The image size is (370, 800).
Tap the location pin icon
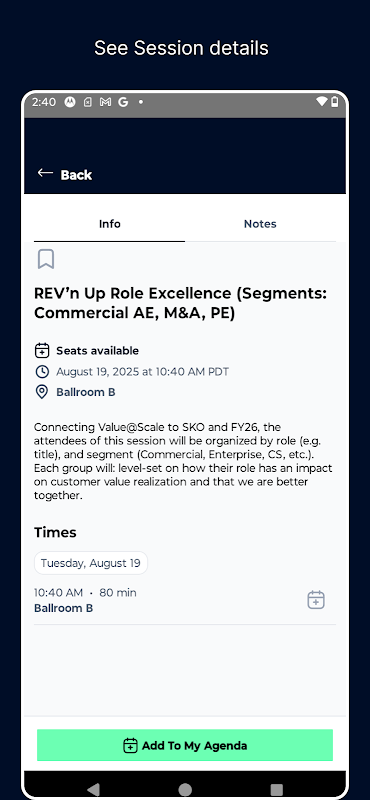point(42,392)
